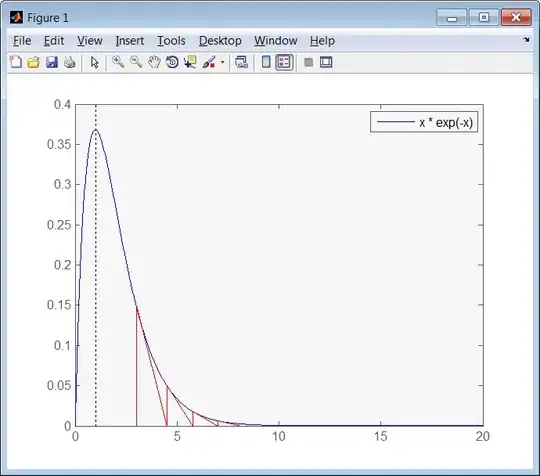
Task: Click the x-axis label 15
Action: pos(381,437)
